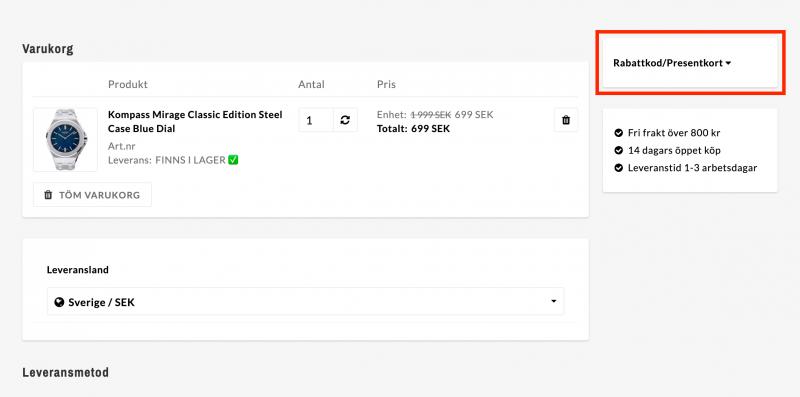The image size is (800, 397).
Task: Click the quantity input field showing 1
Action: point(316,120)
